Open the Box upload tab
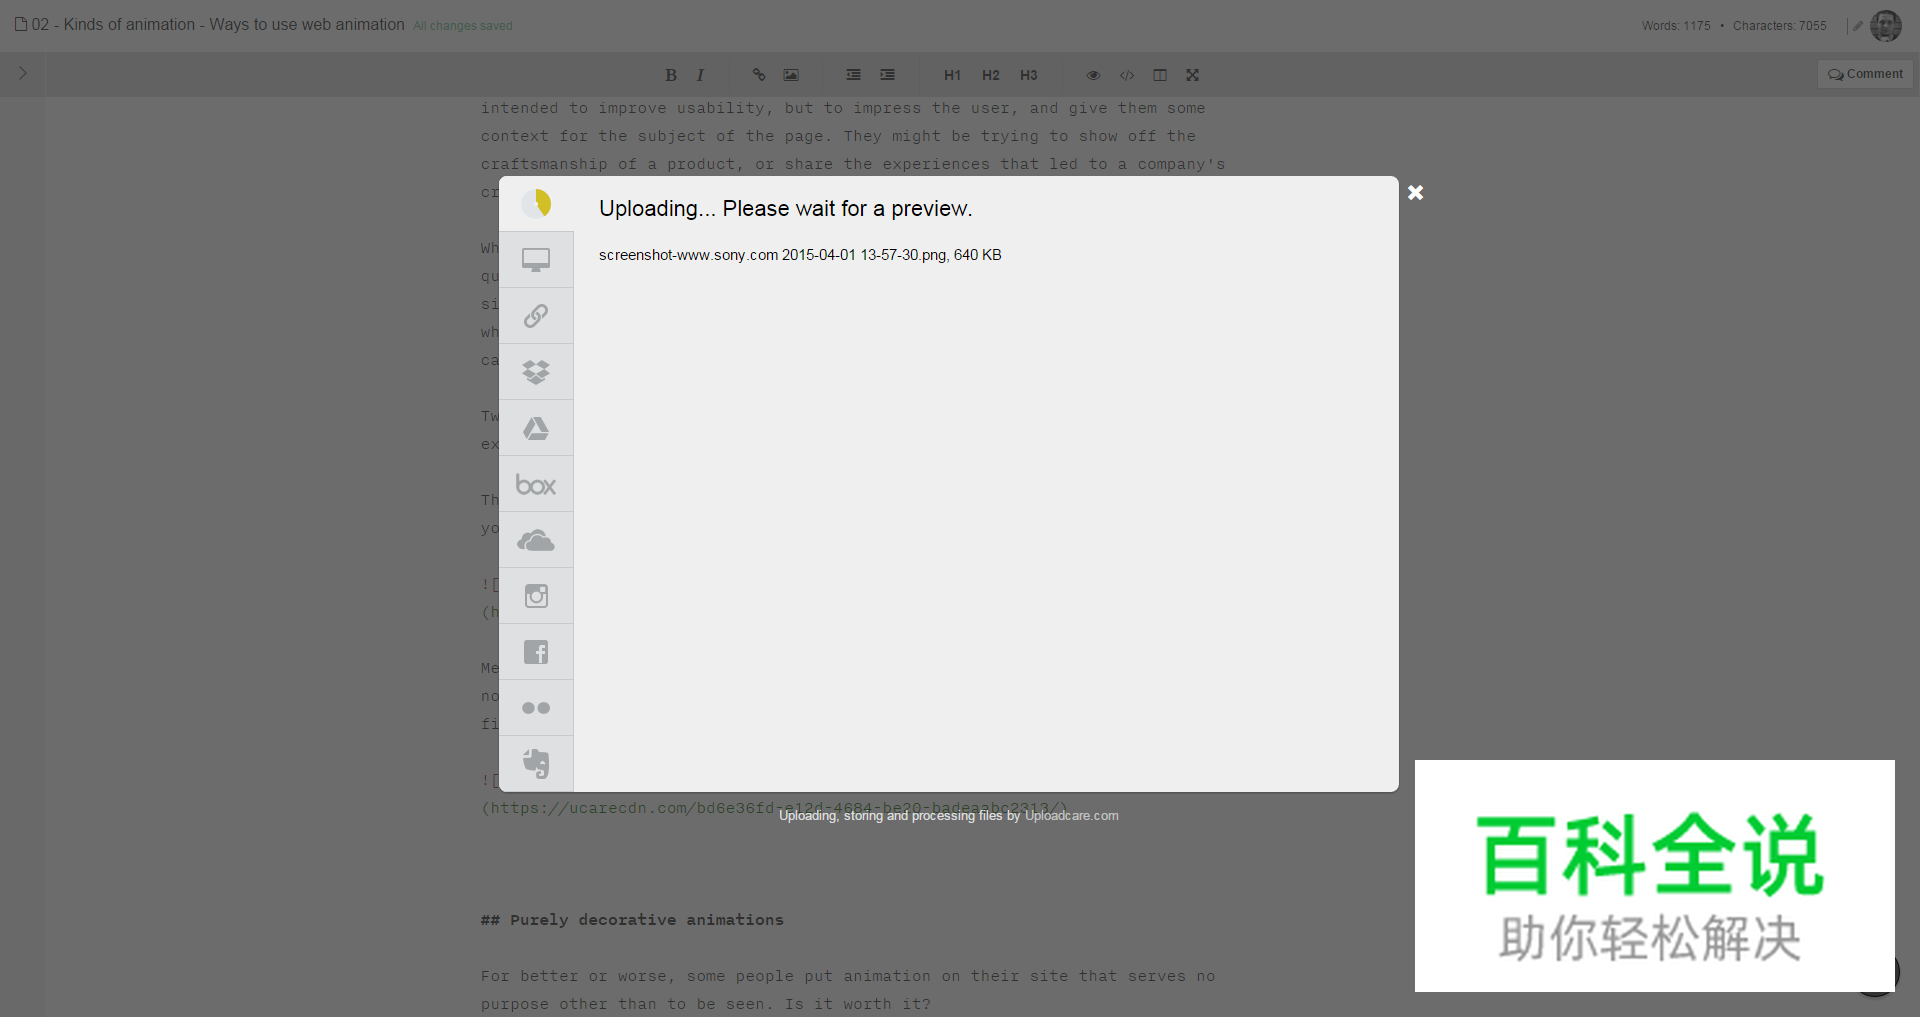Image resolution: width=1920 pixels, height=1017 pixels. coord(536,485)
